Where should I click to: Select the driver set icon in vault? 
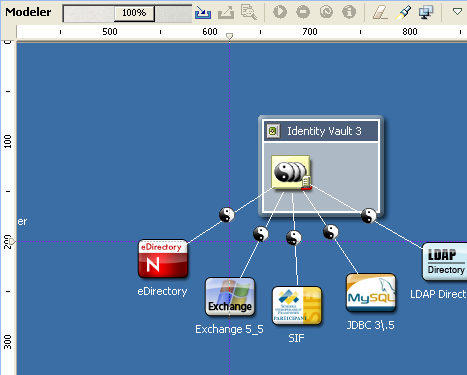point(291,172)
